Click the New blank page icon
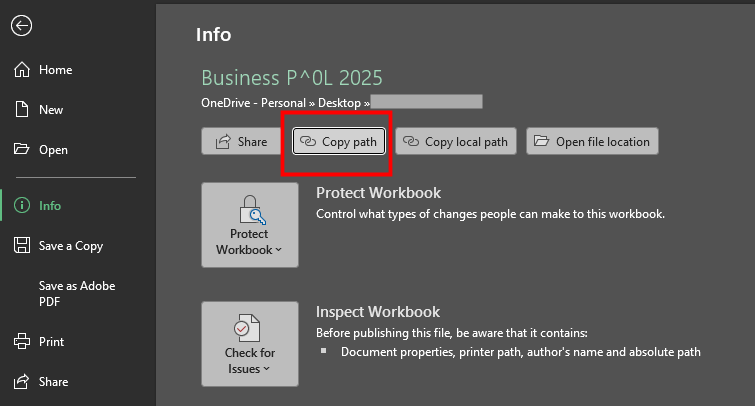Screen dimensions: 755x406 [21, 110]
